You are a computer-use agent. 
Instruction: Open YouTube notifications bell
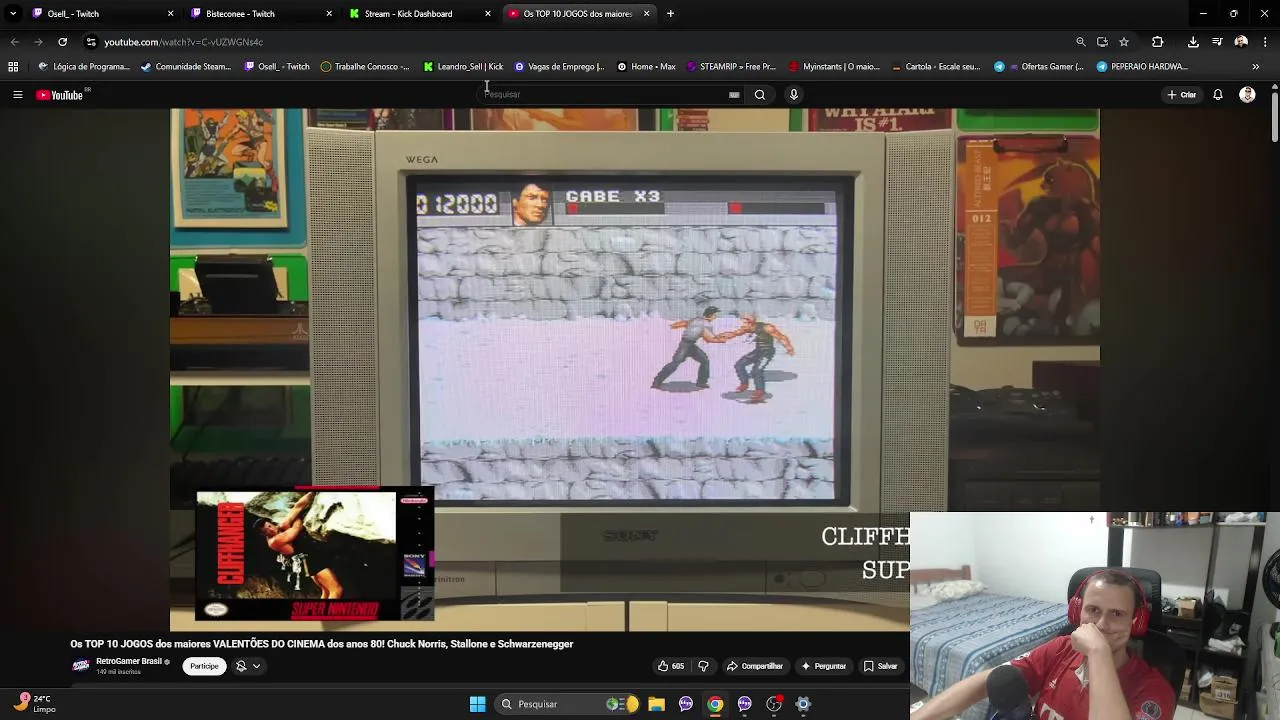(x=1218, y=95)
